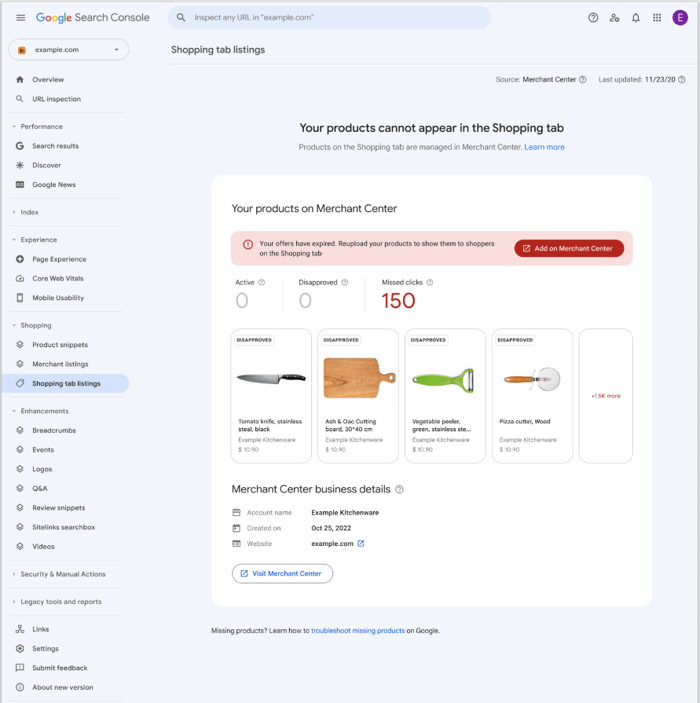This screenshot has width=700, height=703.
Task: Collapse the Shopping section
Action: [x=14, y=325]
